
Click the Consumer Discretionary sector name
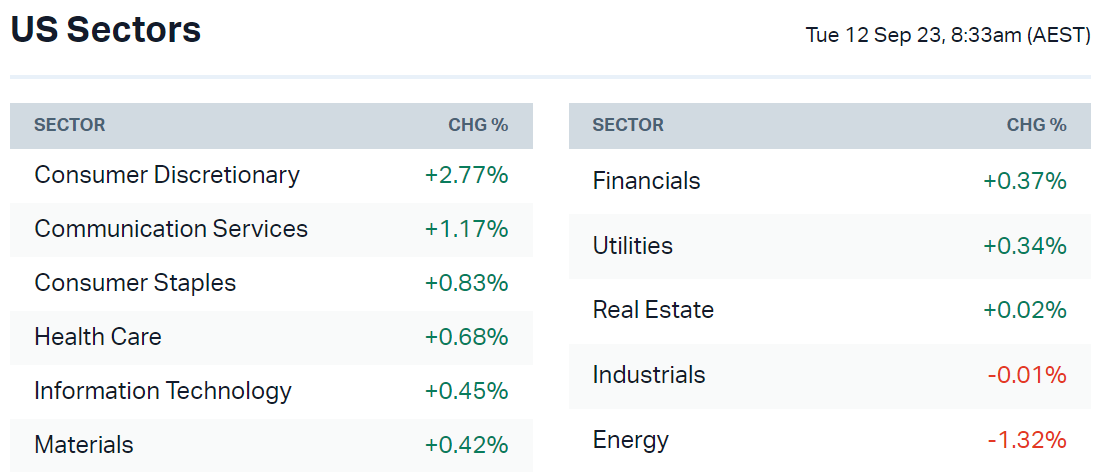coord(166,175)
